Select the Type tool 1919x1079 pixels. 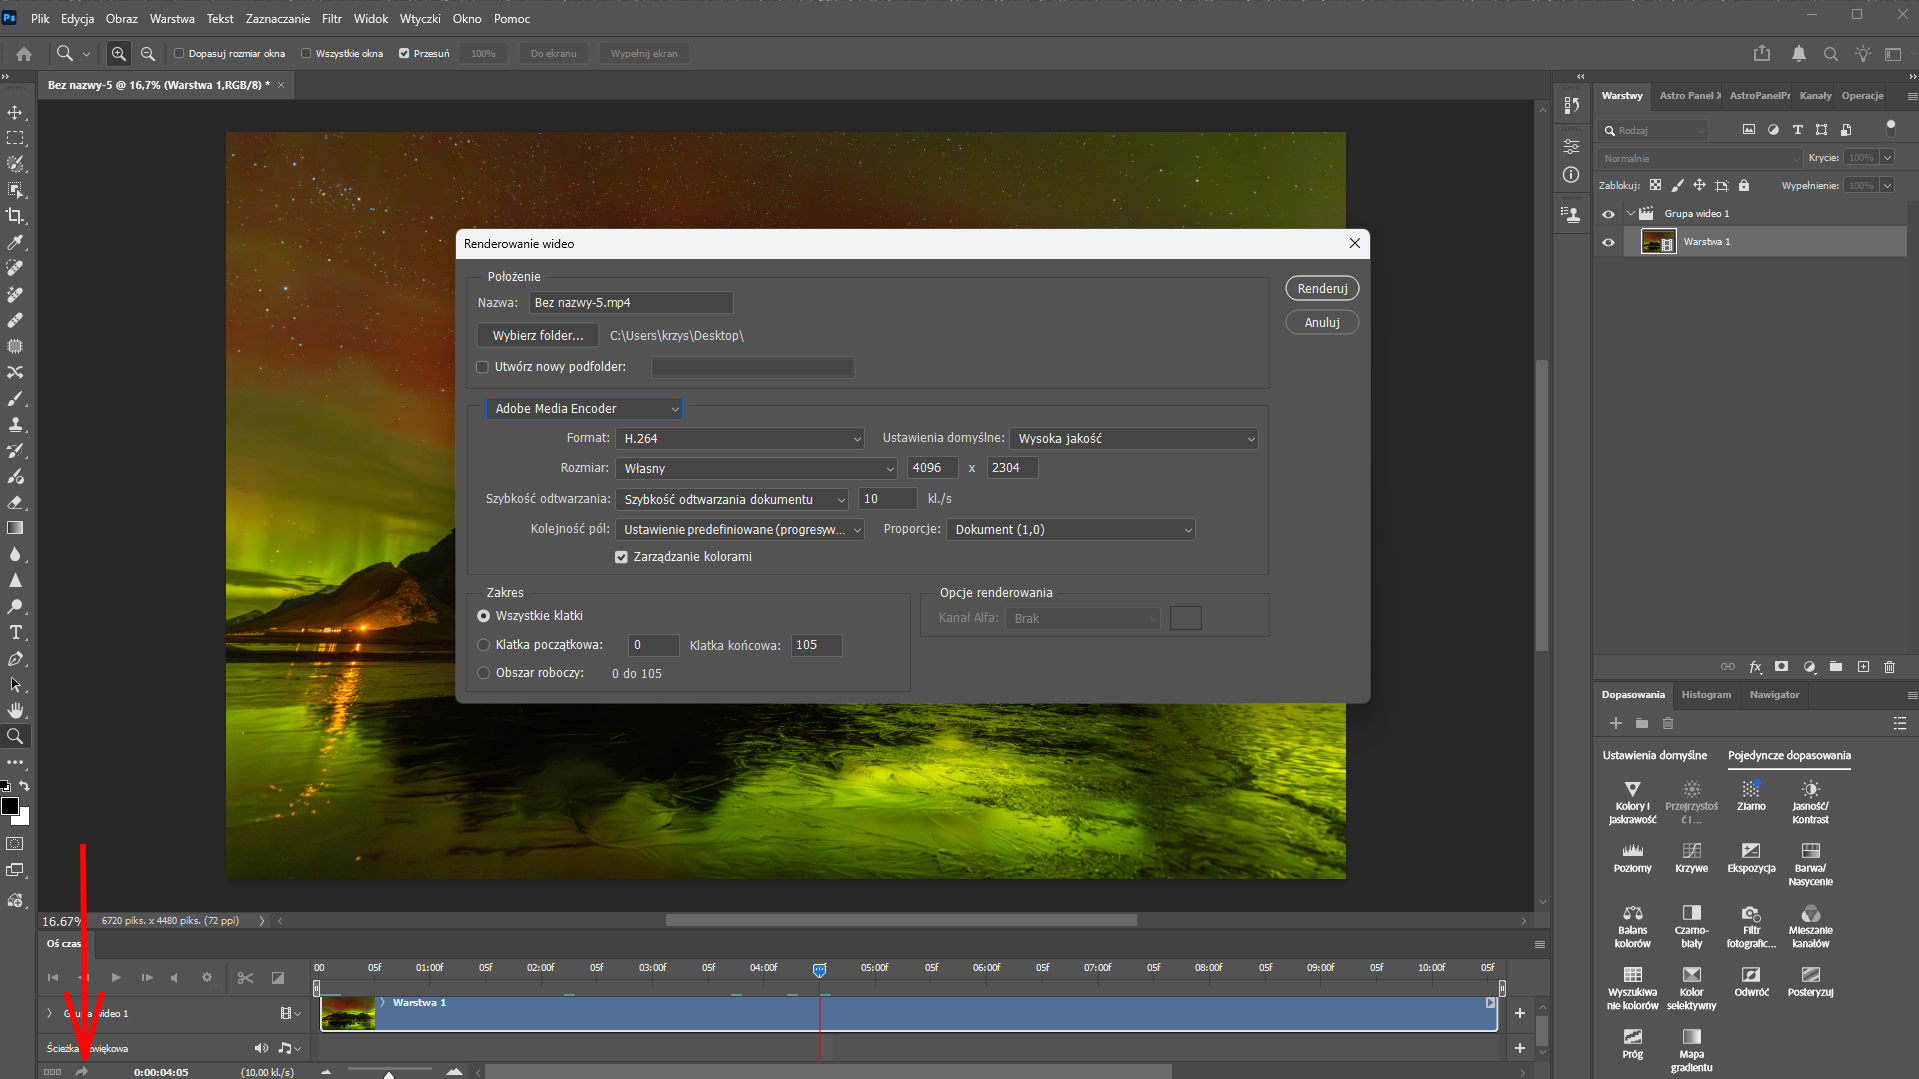pos(15,633)
